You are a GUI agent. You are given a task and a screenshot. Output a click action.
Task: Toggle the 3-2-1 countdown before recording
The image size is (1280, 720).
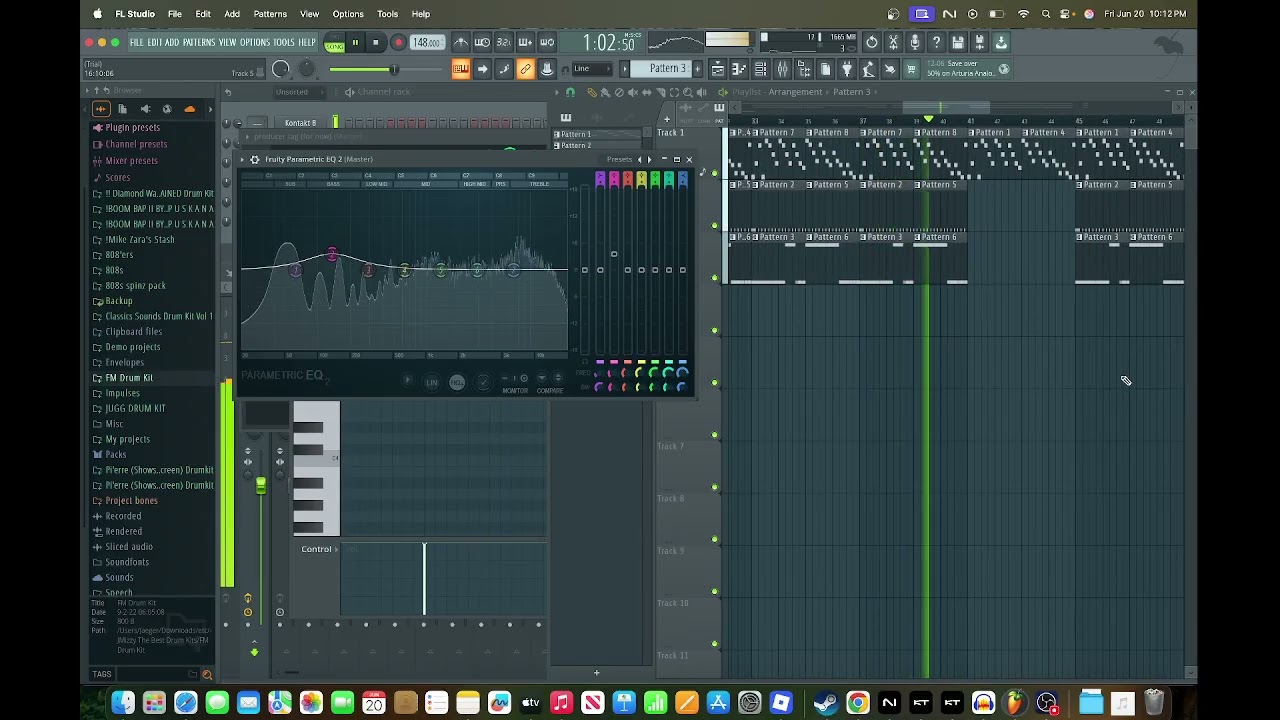click(x=503, y=43)
